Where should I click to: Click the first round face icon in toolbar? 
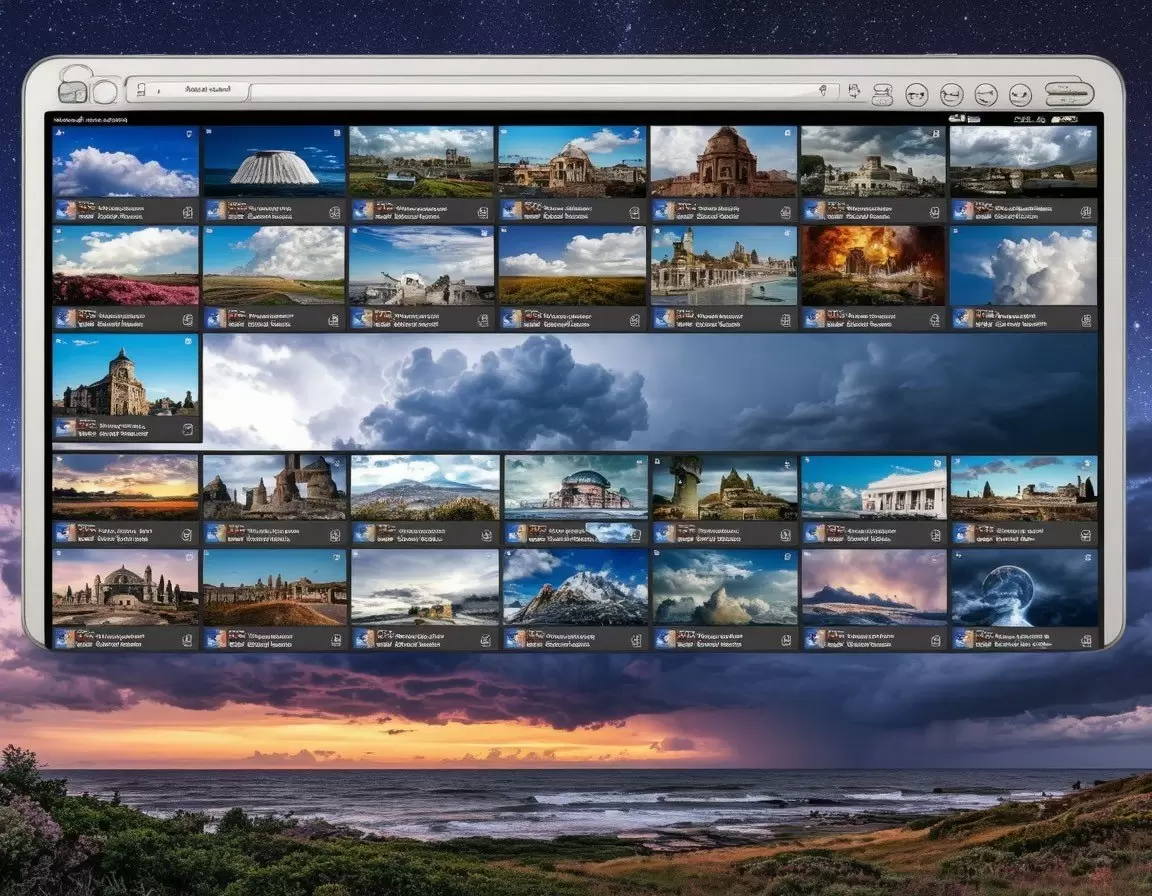pyautogui.click(x=916, y=94)
